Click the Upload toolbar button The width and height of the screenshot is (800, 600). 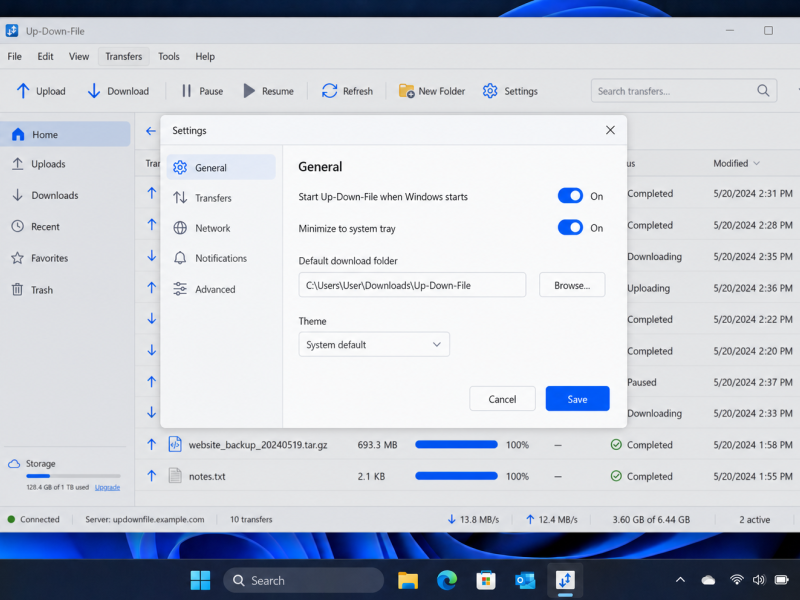[x=41, y=91]
